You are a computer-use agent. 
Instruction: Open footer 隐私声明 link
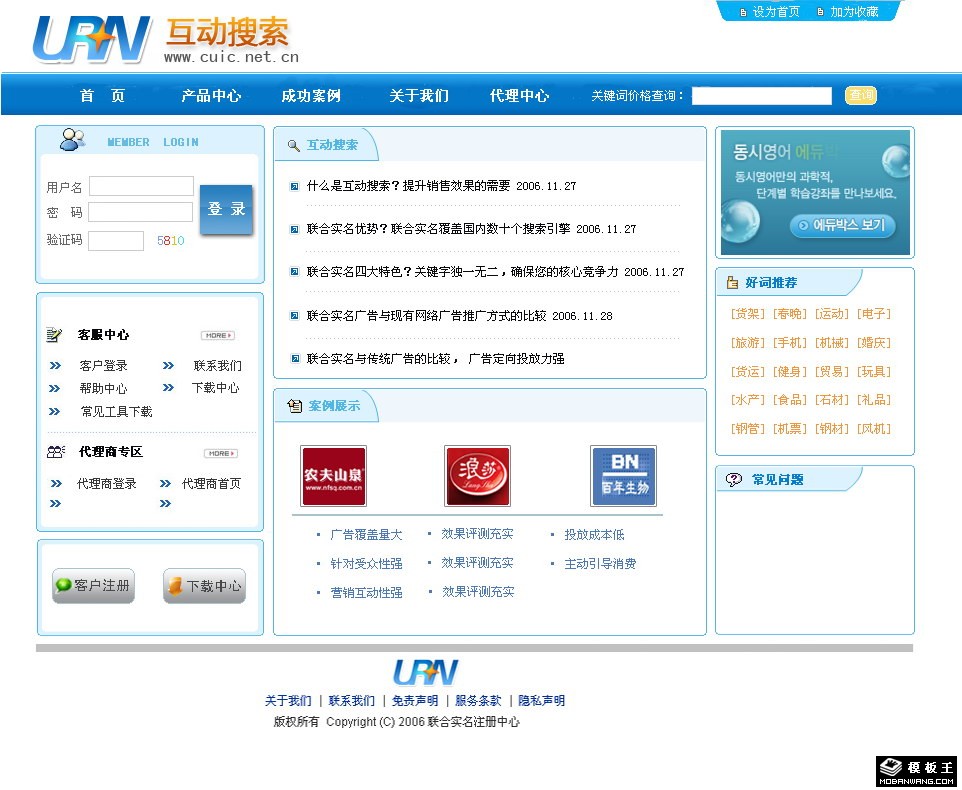tap(542, 700)
